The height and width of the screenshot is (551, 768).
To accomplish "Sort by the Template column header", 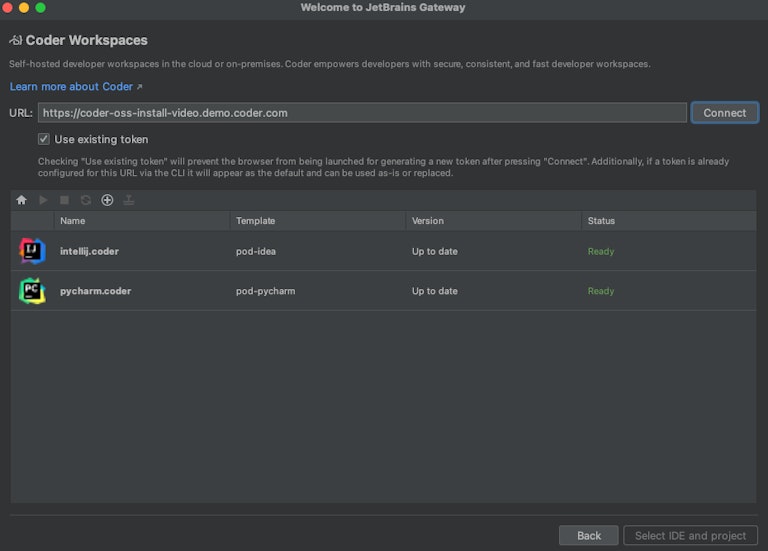I will [255, 221].
